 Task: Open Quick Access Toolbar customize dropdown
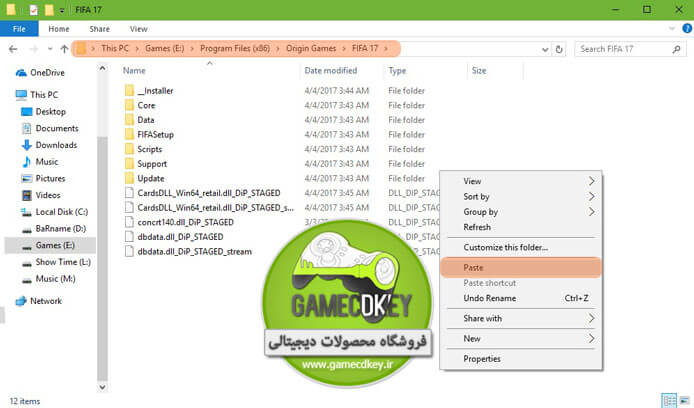coord(62,10)
